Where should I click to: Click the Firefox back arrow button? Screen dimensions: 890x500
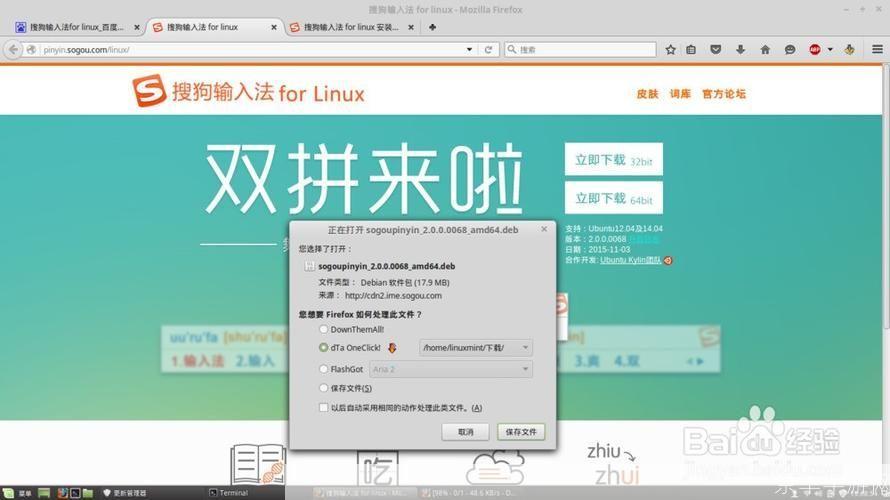pyautogui.click(x=12, y=50)
